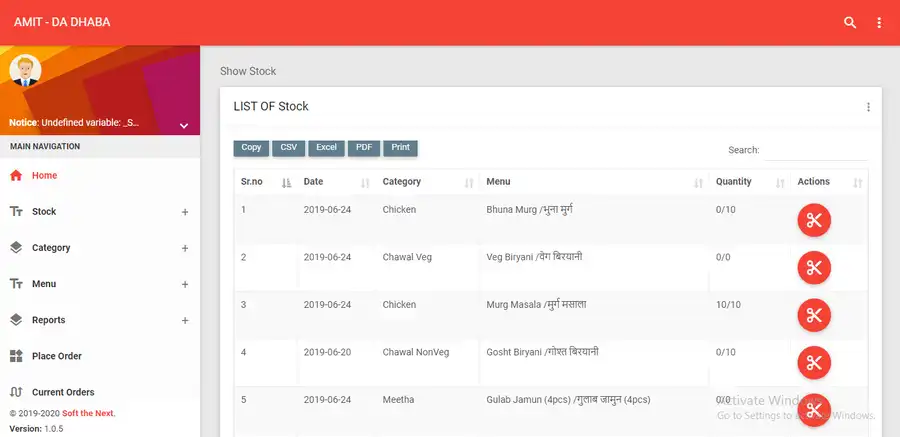Click scissors action button for Gosht Biryani
The height and width of the screenshot is (437, 900).
coord(814,362)
